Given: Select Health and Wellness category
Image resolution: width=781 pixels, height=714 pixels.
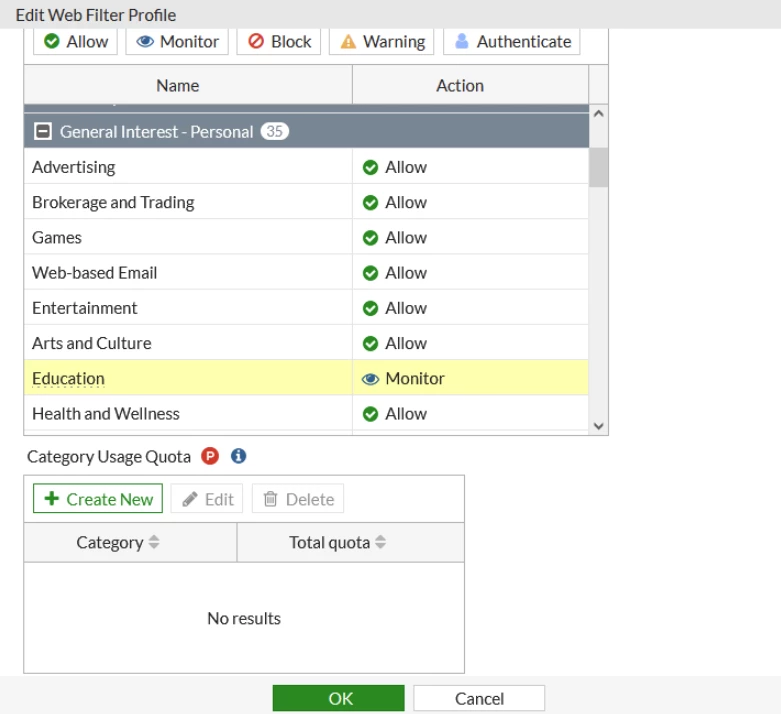Looking at the screenshot, I should click(306, 414).
